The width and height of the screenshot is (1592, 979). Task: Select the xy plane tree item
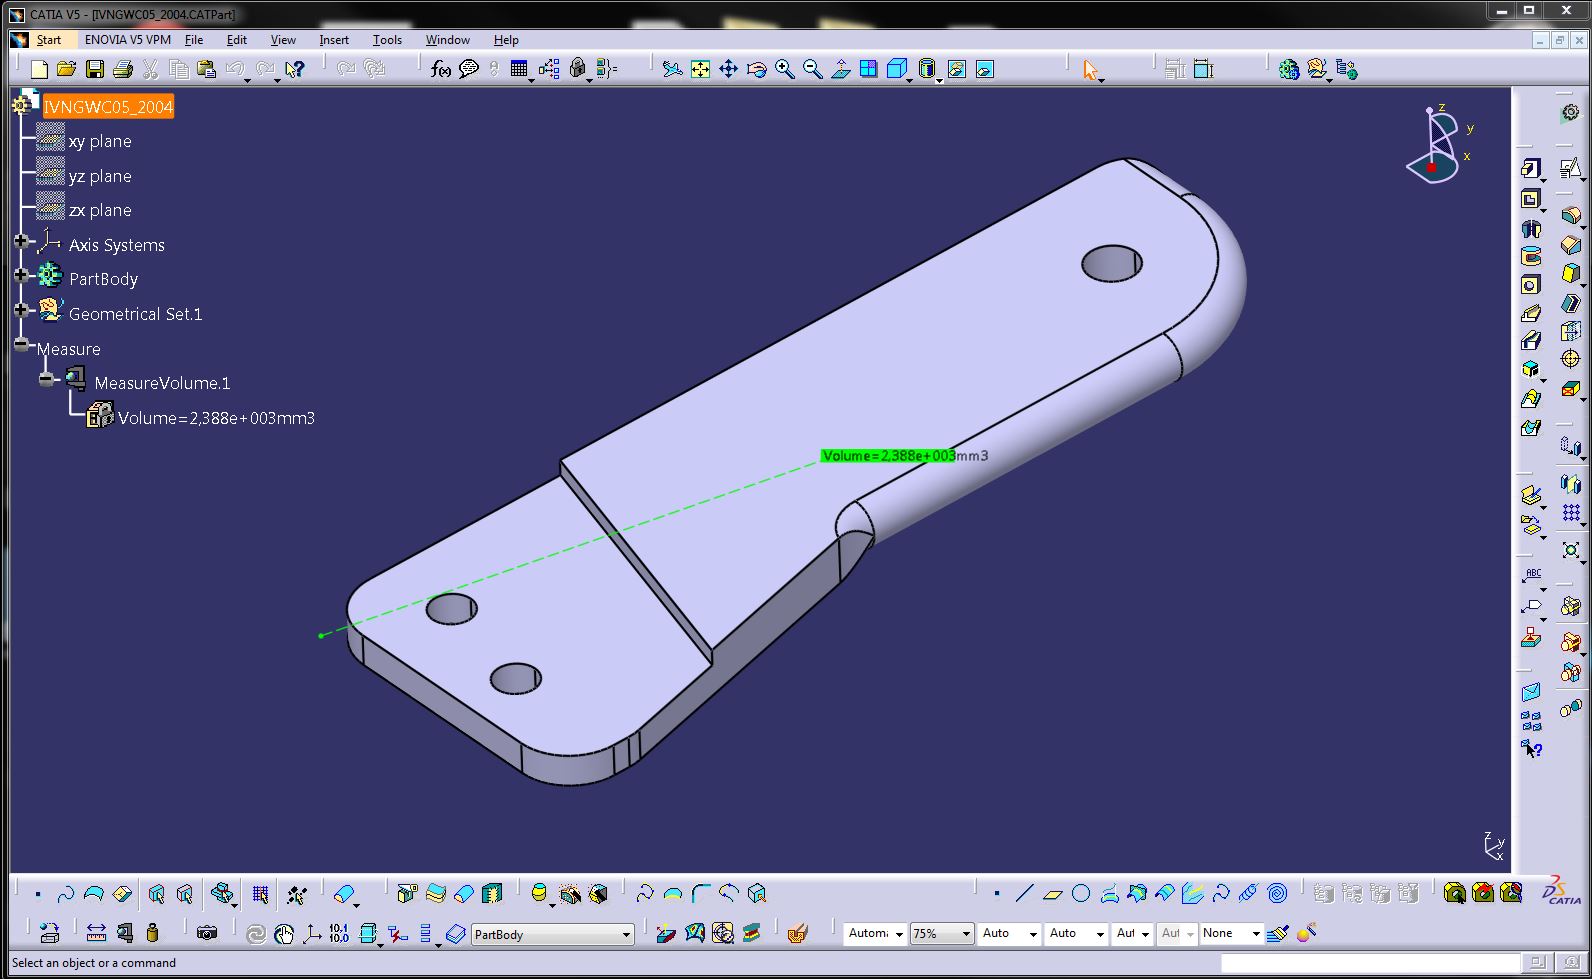[x=100, y=141]
